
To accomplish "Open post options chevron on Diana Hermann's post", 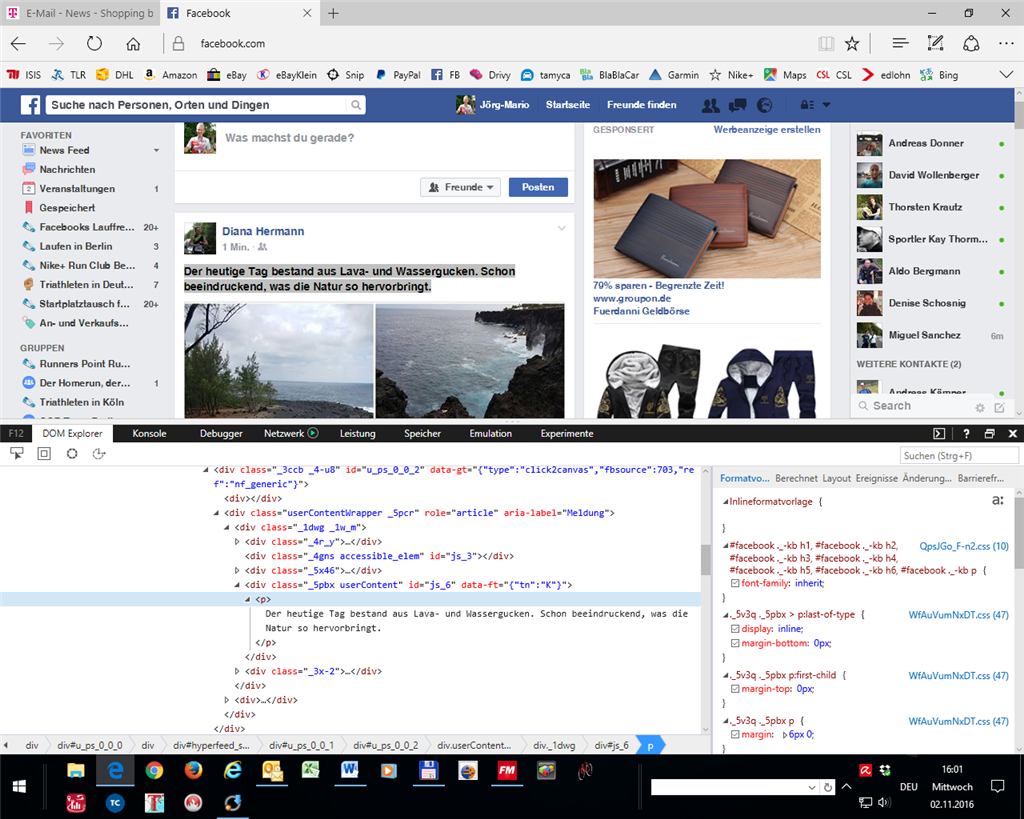I will click(x=561, y=229).
